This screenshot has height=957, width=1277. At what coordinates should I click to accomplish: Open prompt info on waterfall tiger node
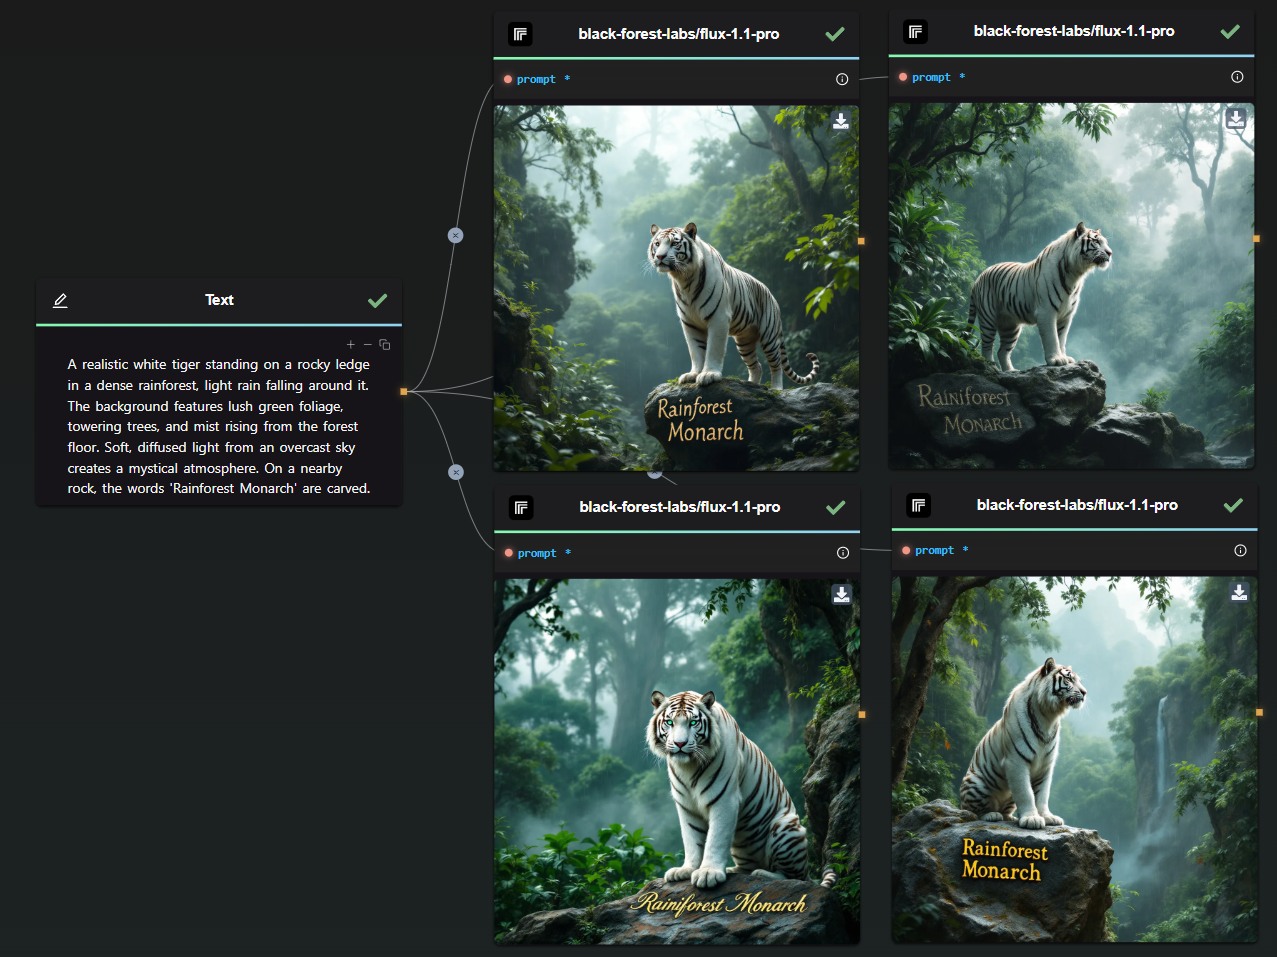[1240, 550]
